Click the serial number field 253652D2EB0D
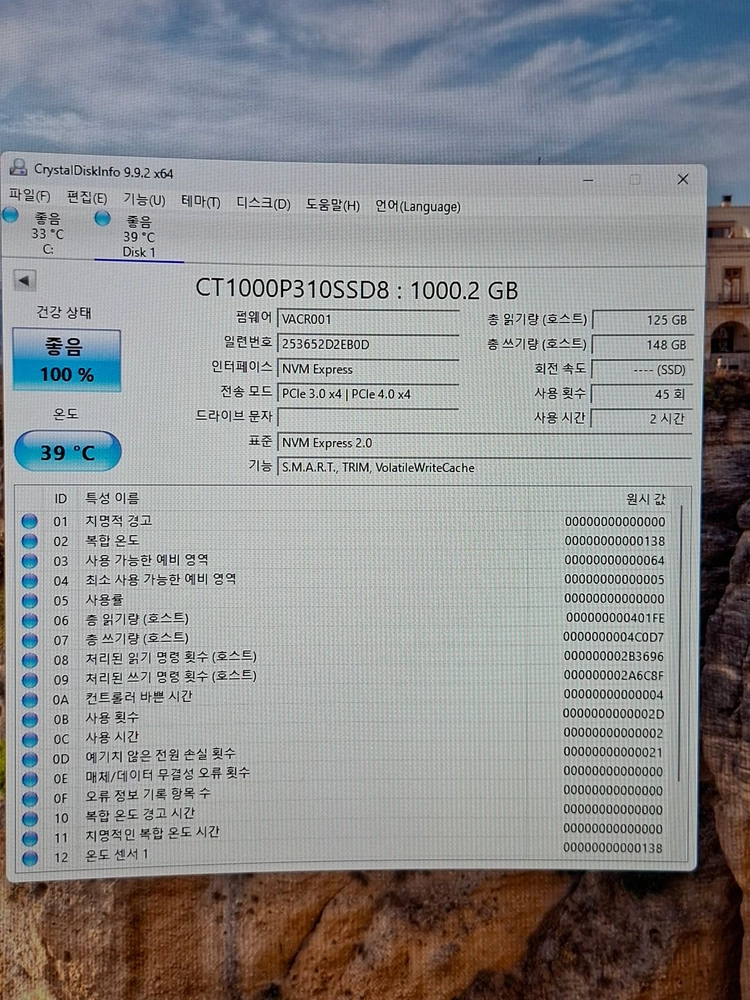 [368, 344]
